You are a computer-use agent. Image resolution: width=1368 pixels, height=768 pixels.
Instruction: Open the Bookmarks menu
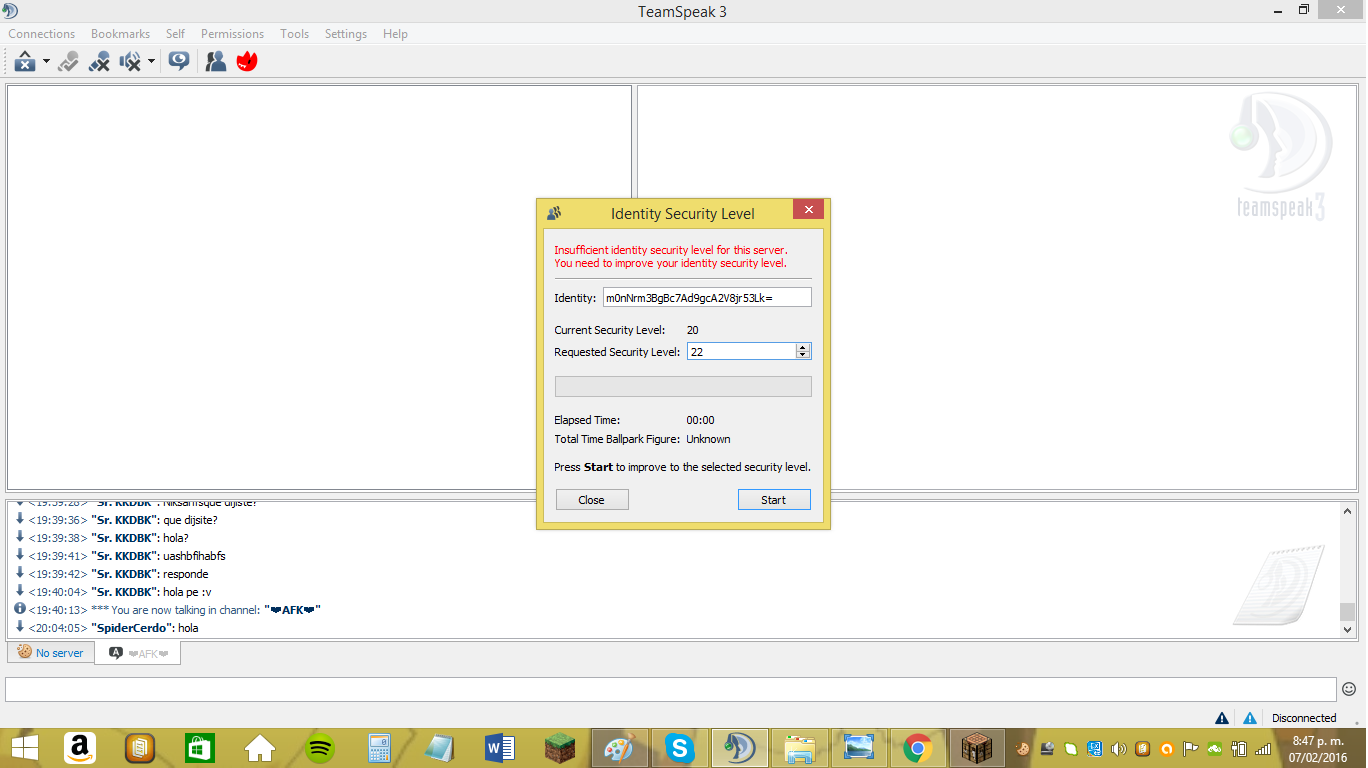coord(120,34)
